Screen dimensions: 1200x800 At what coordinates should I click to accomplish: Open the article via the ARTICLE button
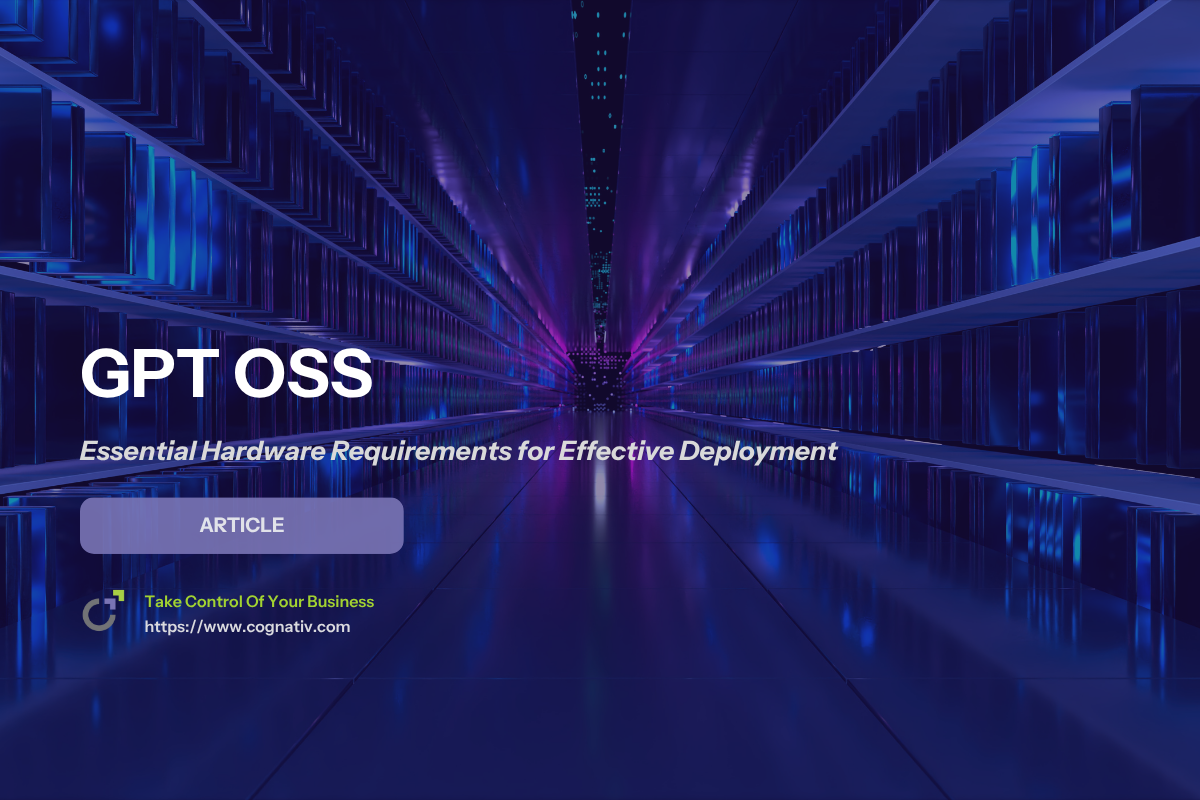pos(241,525)
